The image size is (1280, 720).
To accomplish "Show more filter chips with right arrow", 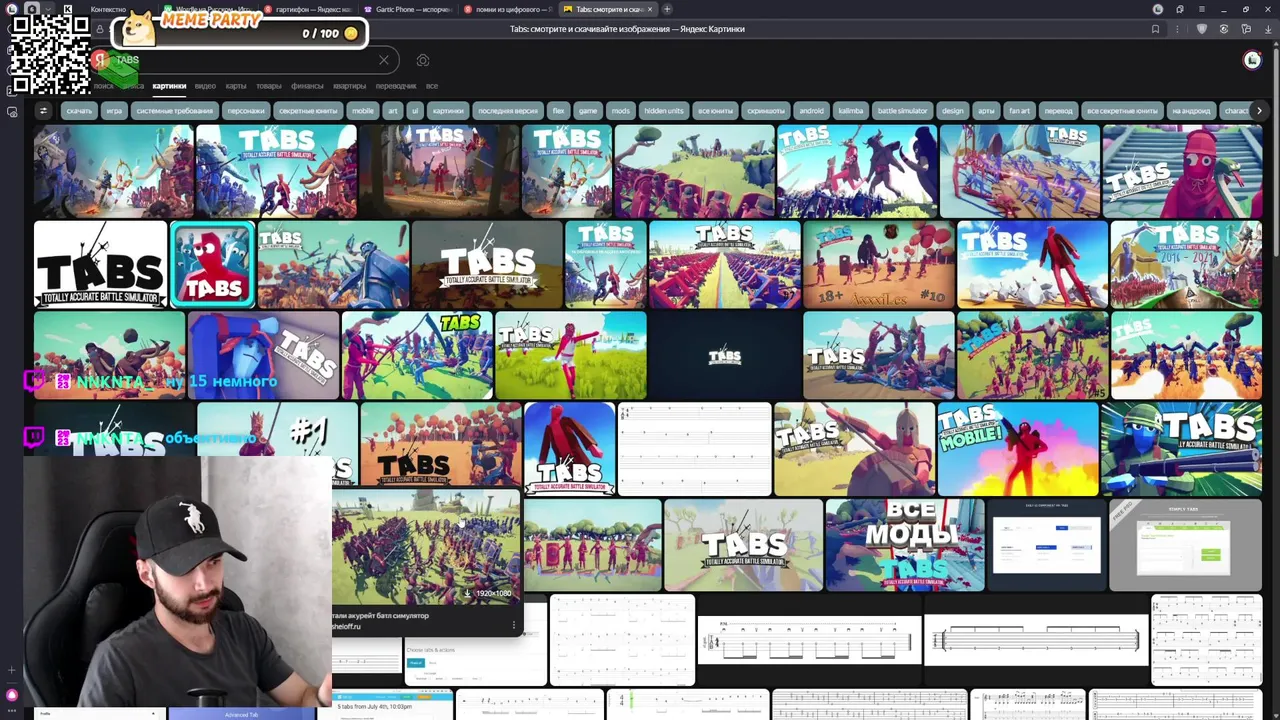I will 1259,111.
